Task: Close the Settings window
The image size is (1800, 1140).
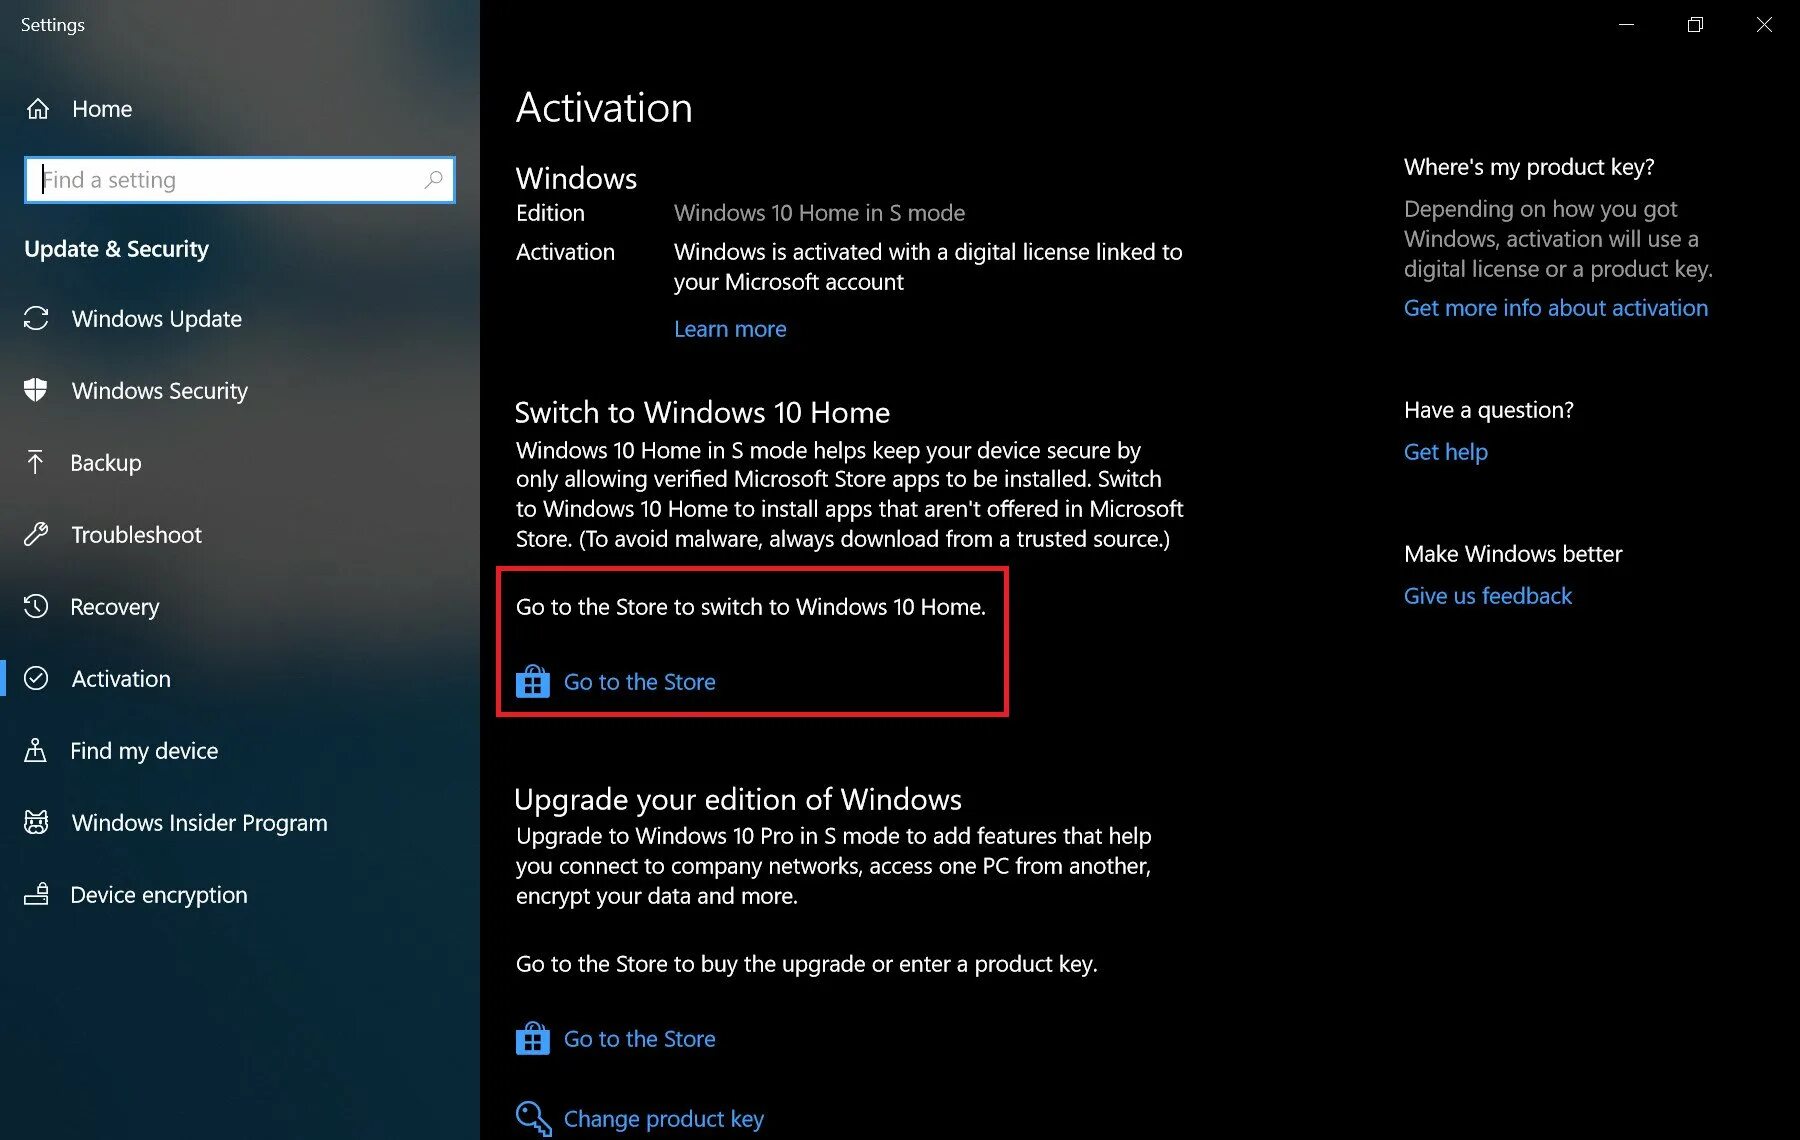Action: pos(1764,25)
